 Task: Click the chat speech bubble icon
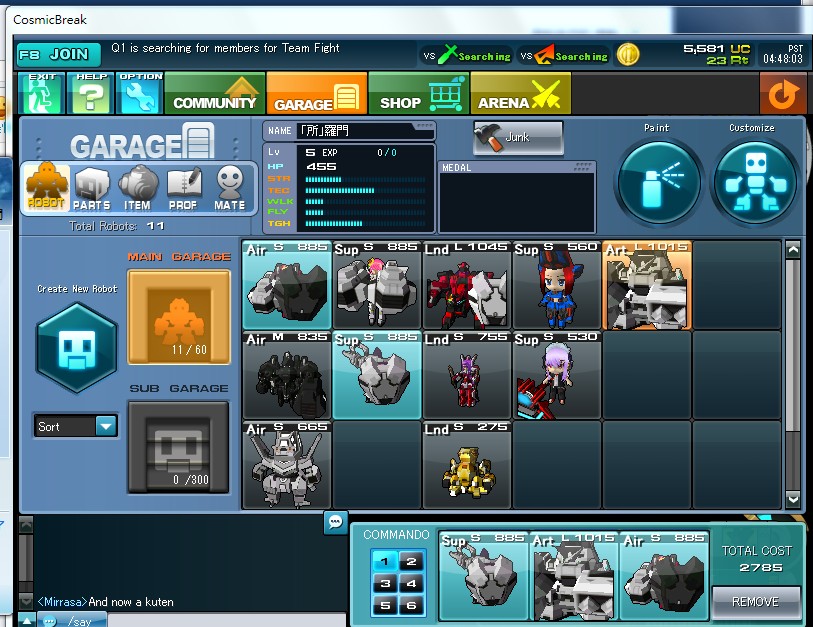coord(335,522)
